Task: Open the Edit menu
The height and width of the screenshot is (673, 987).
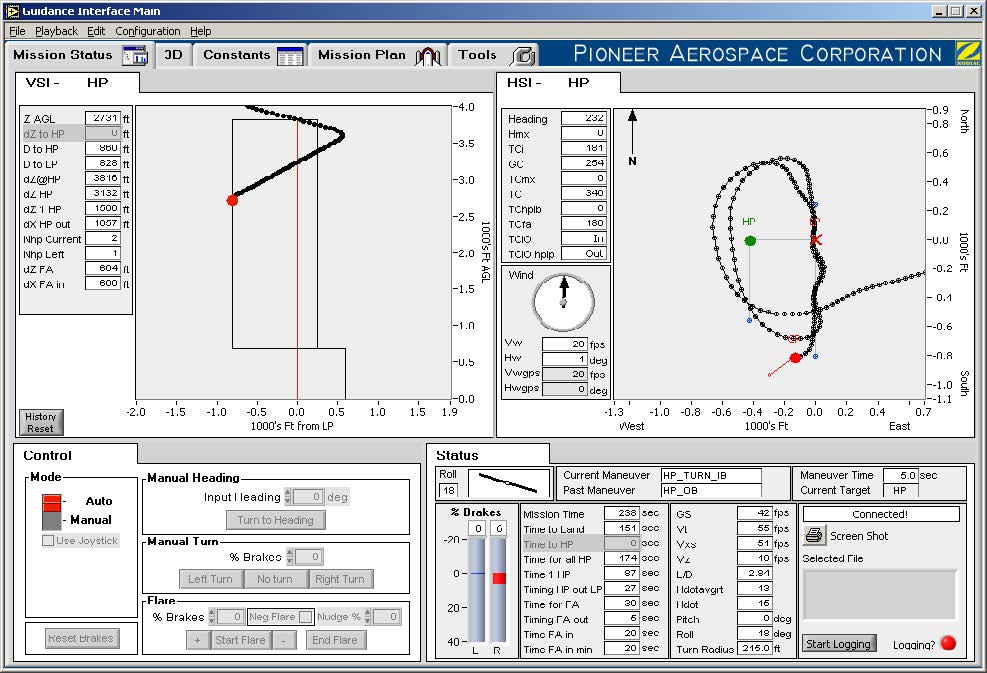Action: (x=96, y=31)
